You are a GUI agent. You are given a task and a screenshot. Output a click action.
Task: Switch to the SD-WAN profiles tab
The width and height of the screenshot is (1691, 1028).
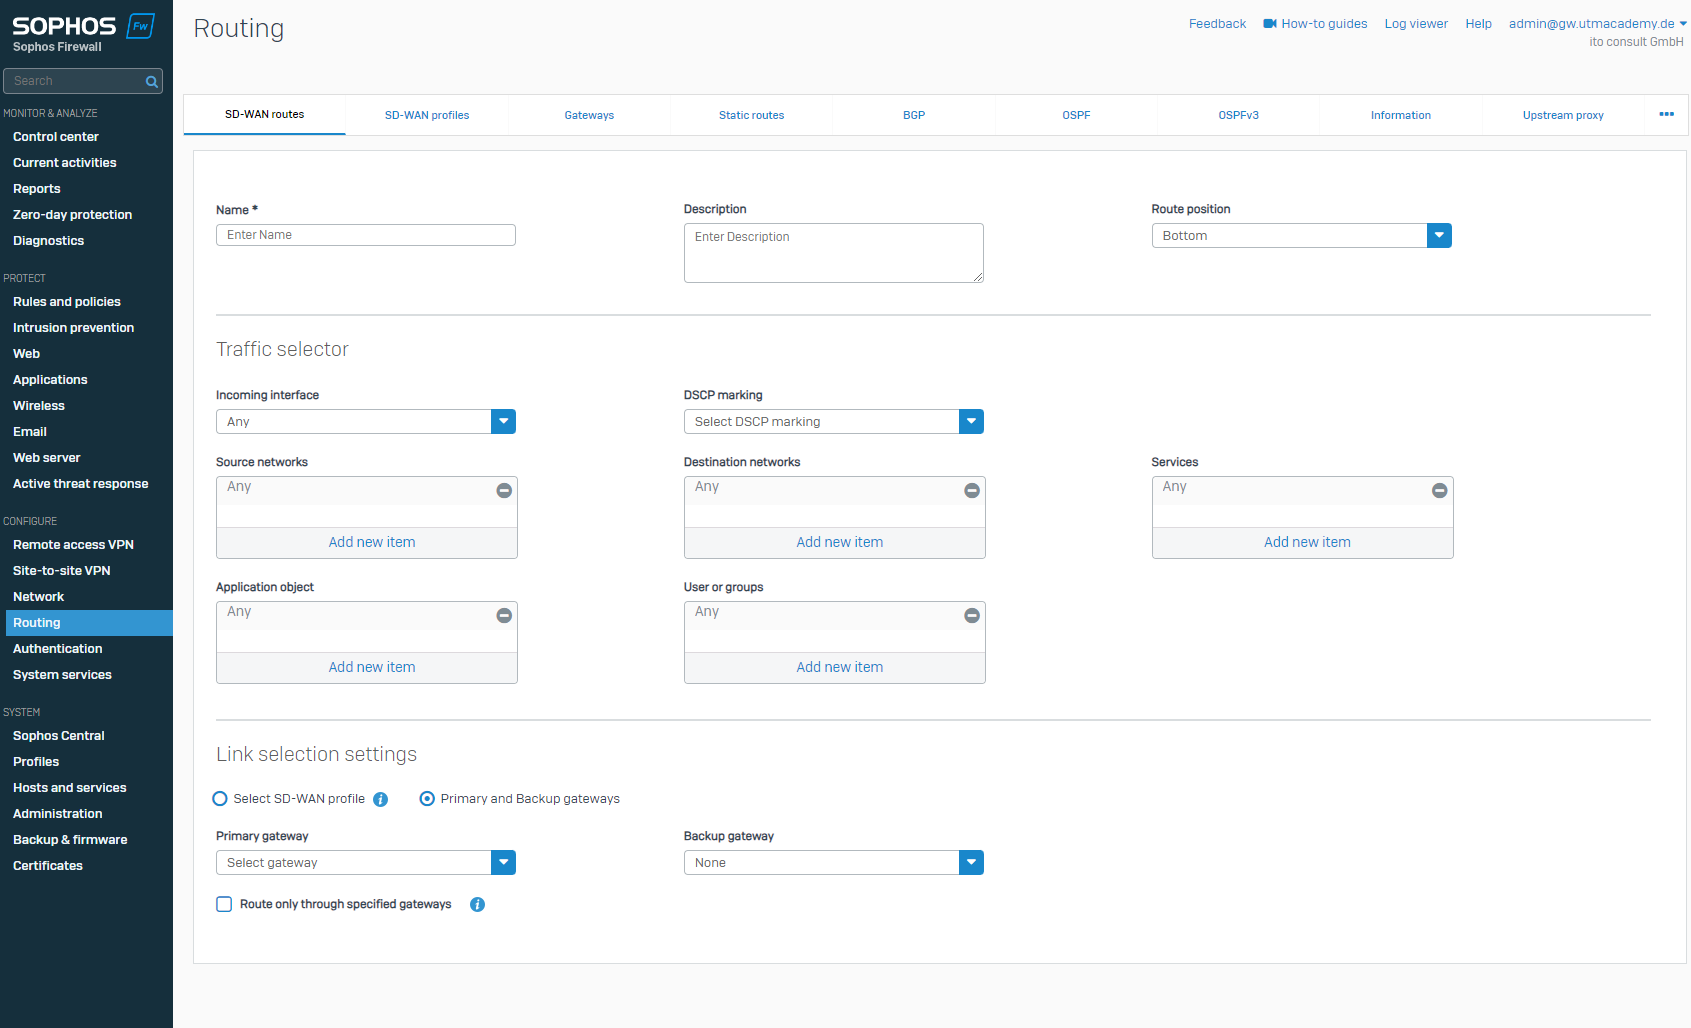pos(427,115)
